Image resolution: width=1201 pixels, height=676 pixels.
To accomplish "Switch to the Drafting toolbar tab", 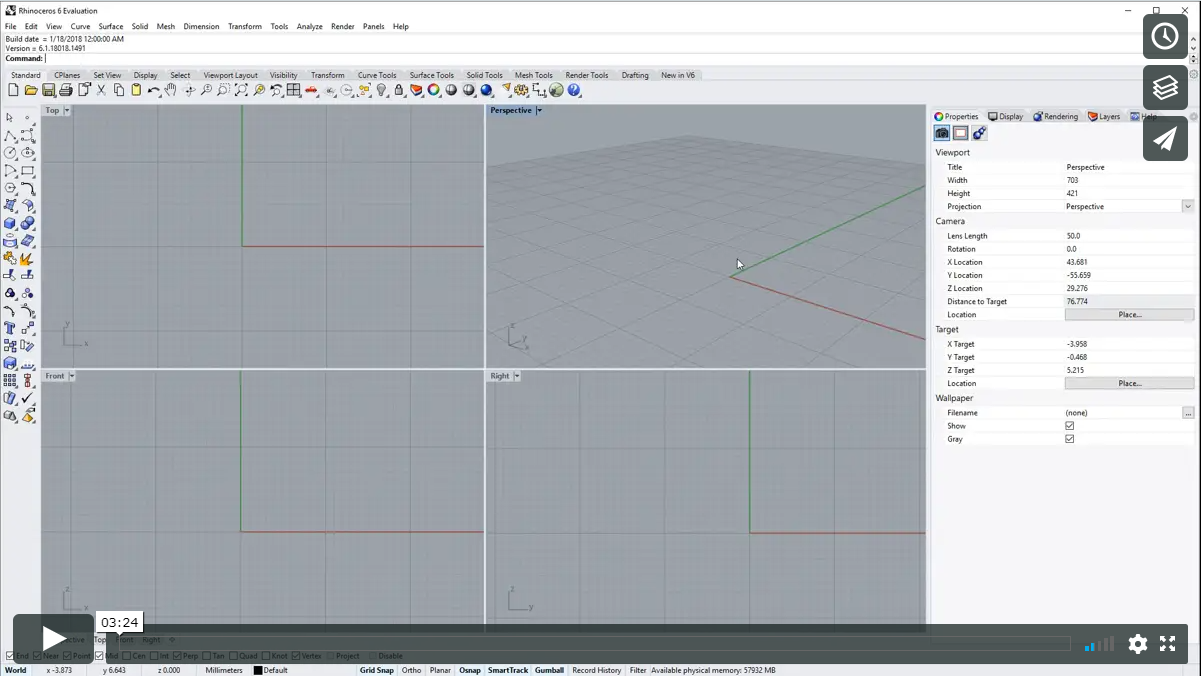I will click(635, 75).
